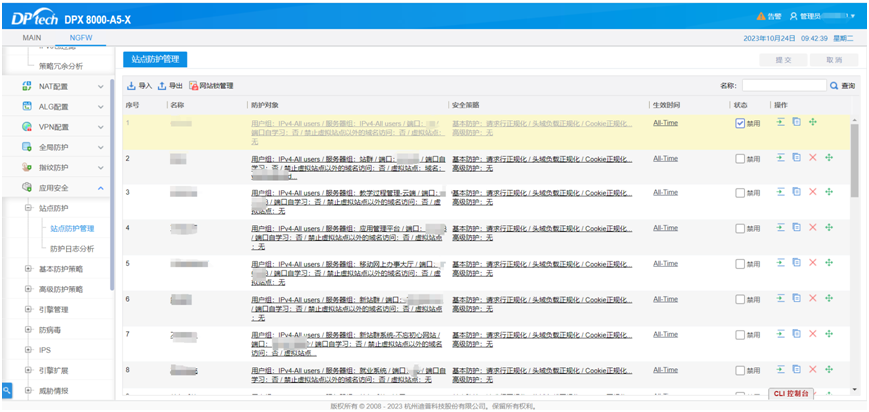869x412 pixels.
Task: Open 网站锁管理
Action: [x=211, y=86]
